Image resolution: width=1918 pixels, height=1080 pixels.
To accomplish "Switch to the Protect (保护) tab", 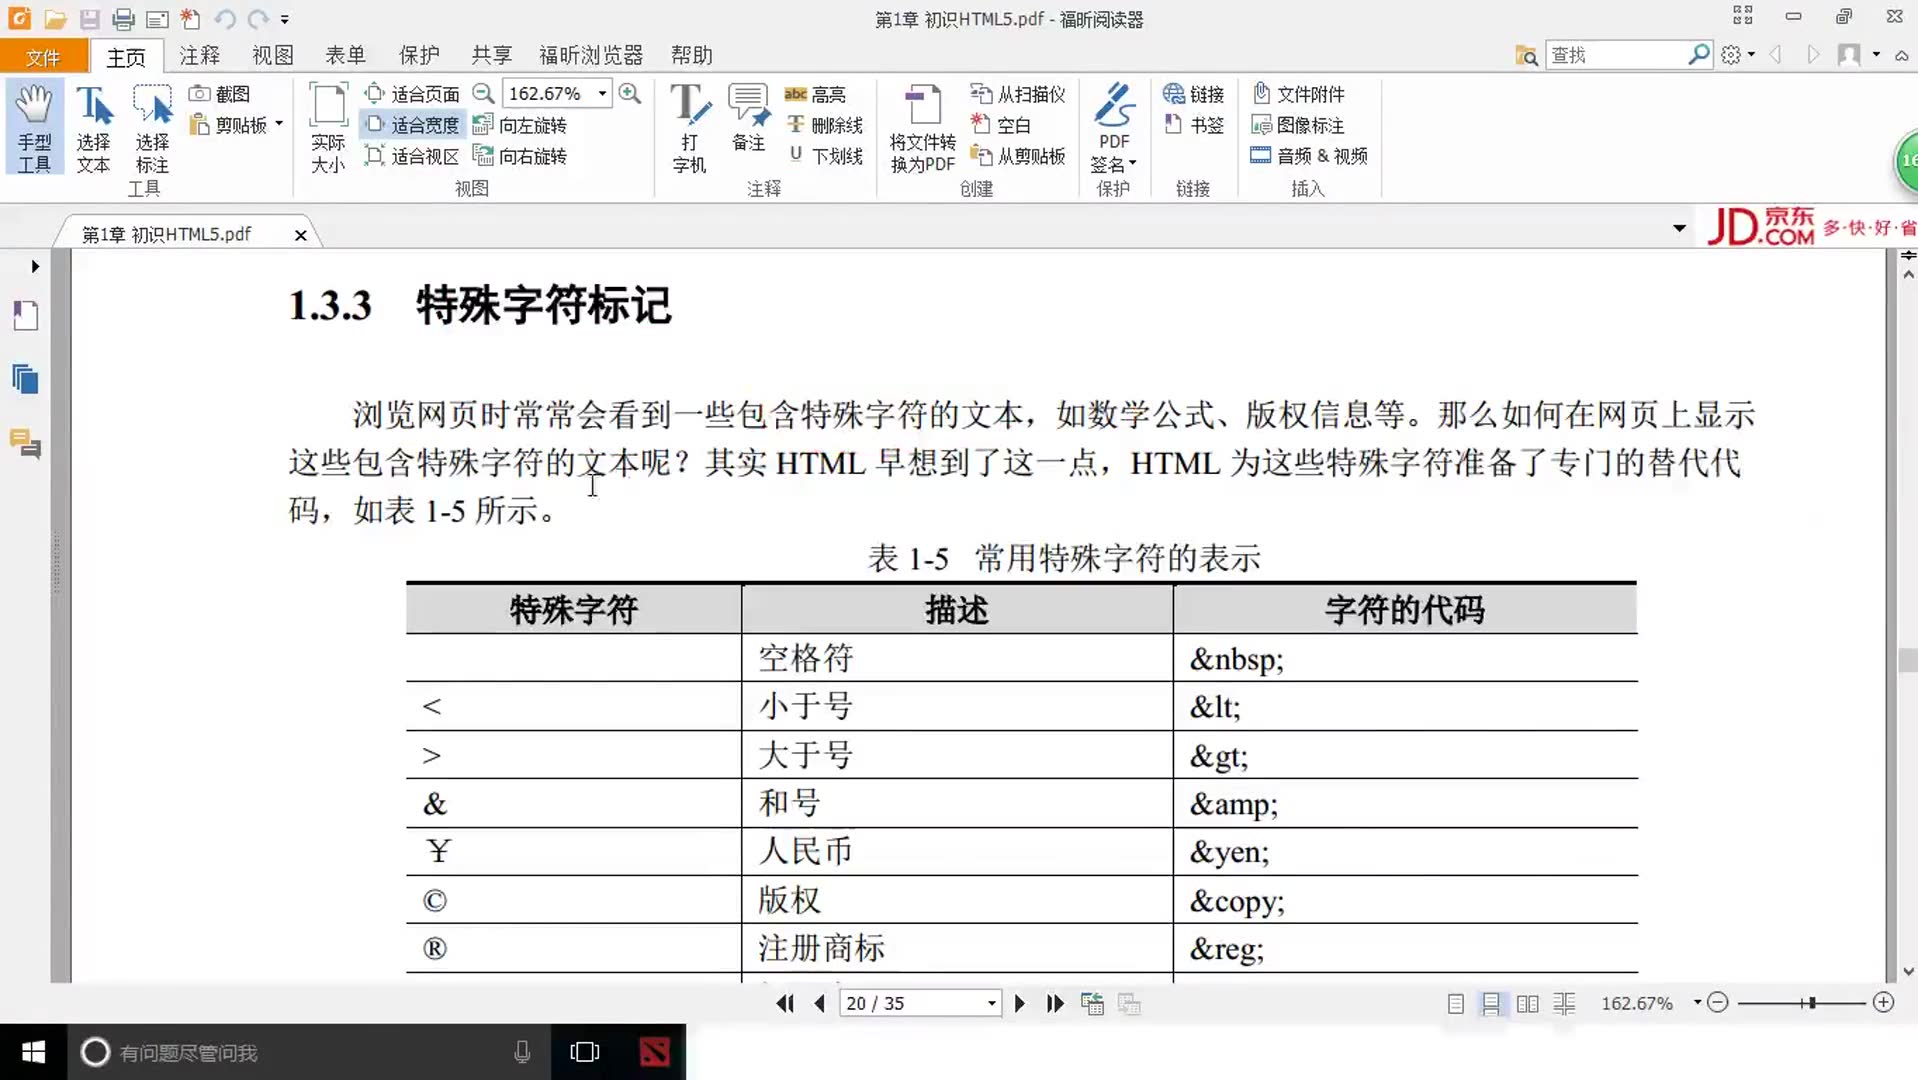I will [x=419, y=55].
